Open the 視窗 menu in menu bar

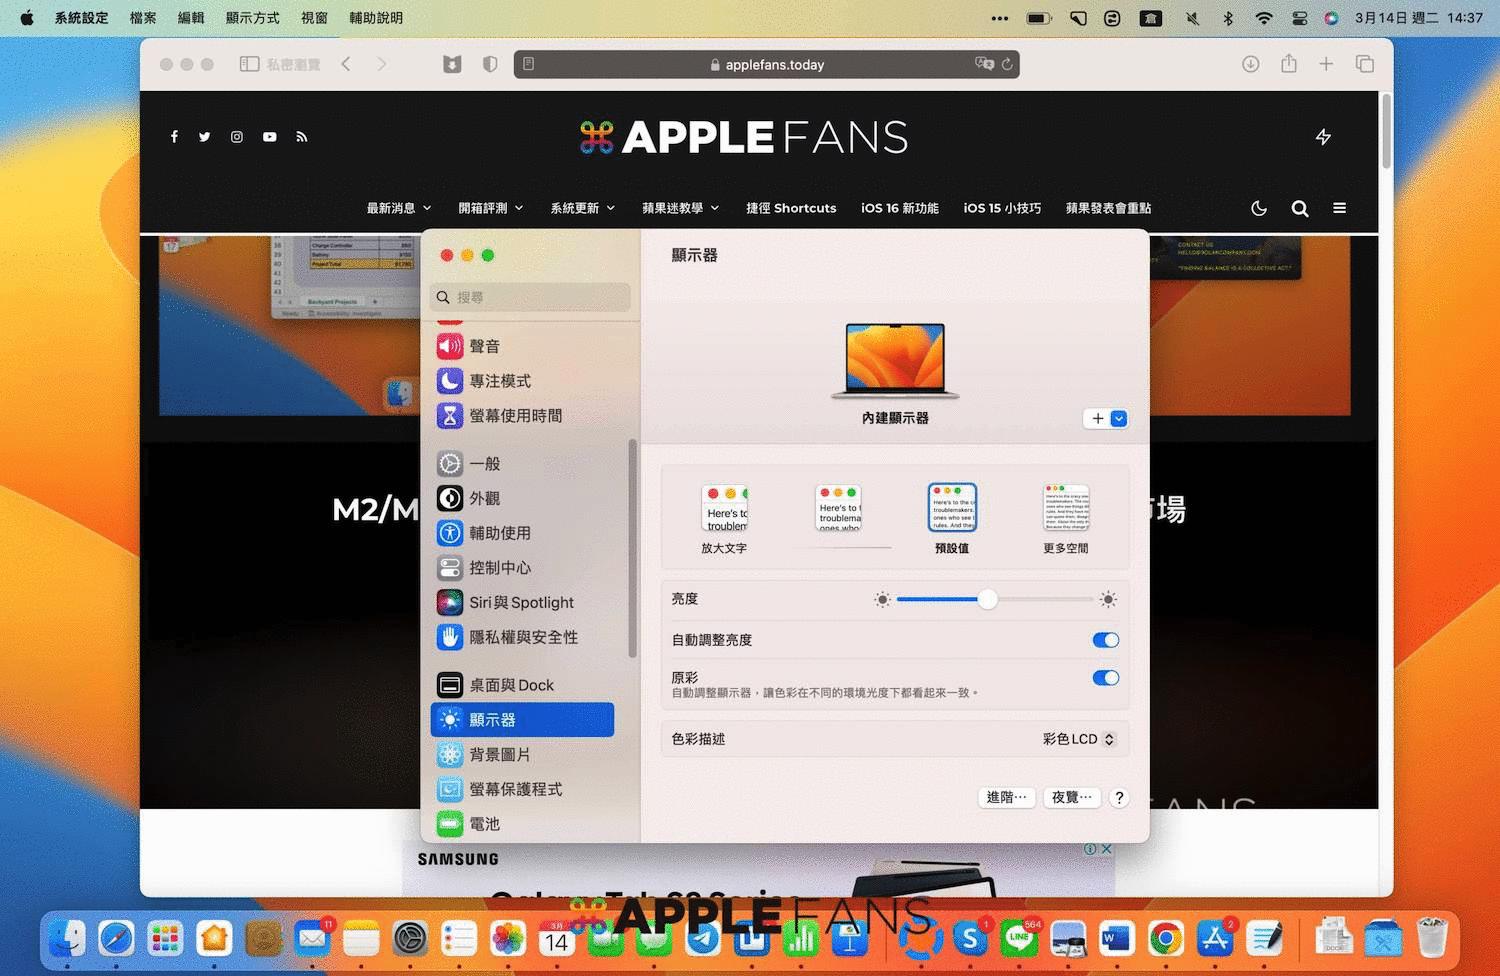(313, 17)
